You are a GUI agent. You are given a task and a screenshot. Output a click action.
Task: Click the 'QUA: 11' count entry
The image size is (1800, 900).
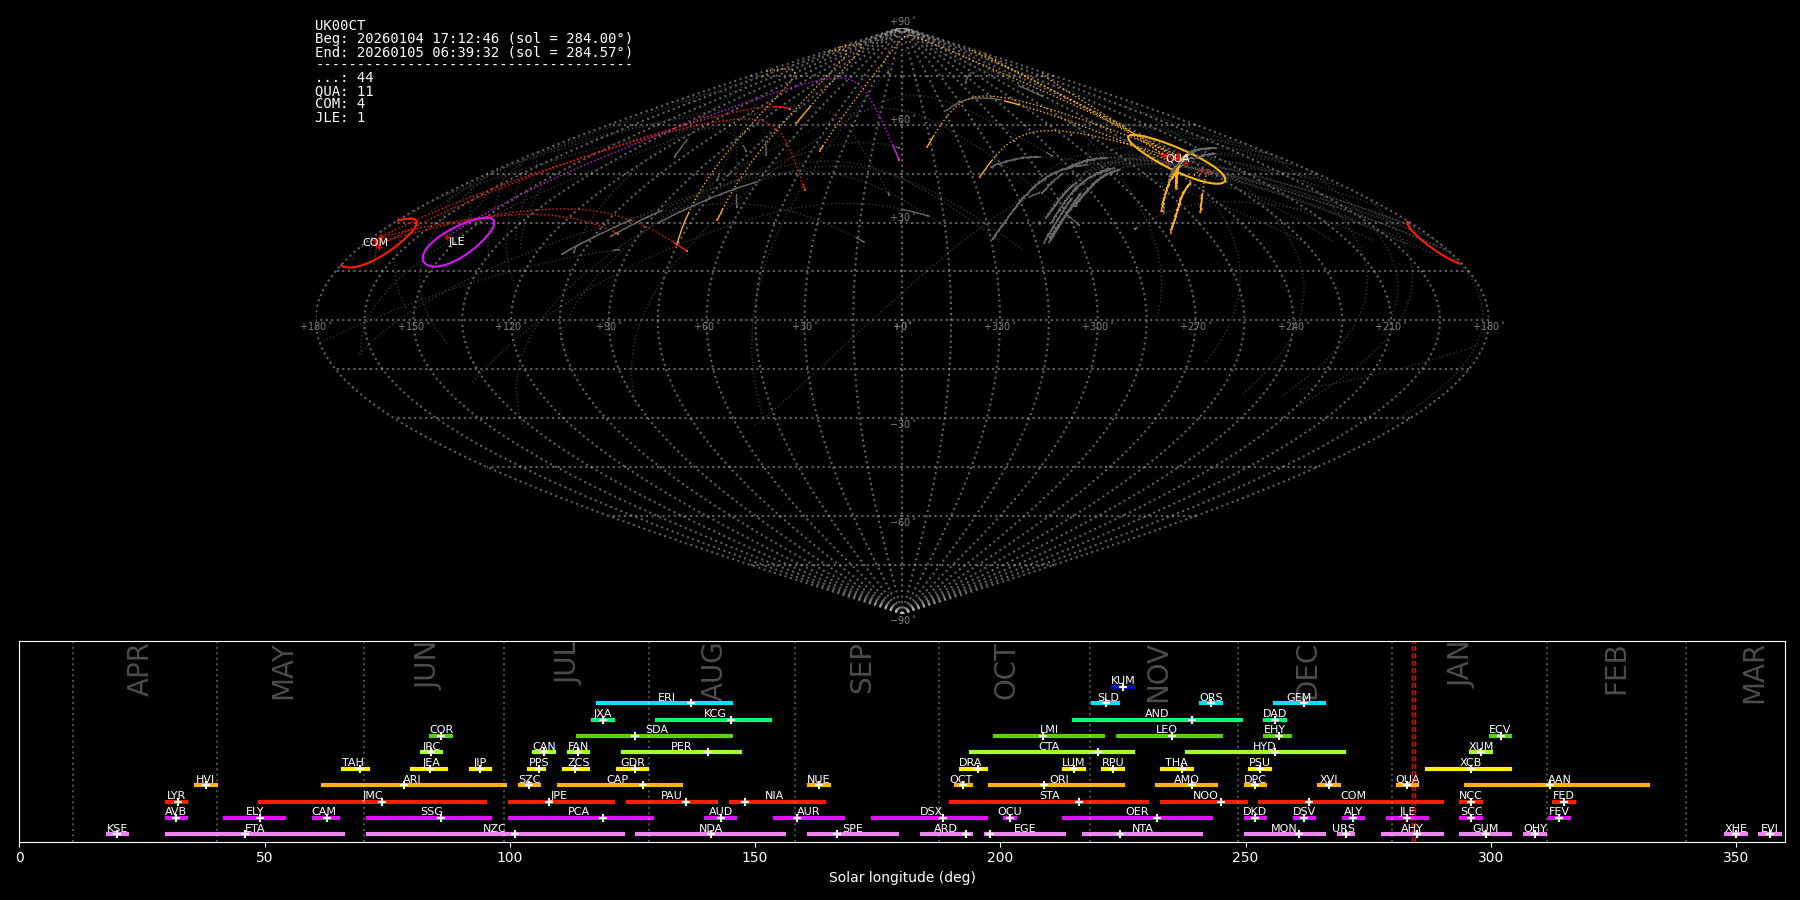pyautogui.click(x=344, y=91)
